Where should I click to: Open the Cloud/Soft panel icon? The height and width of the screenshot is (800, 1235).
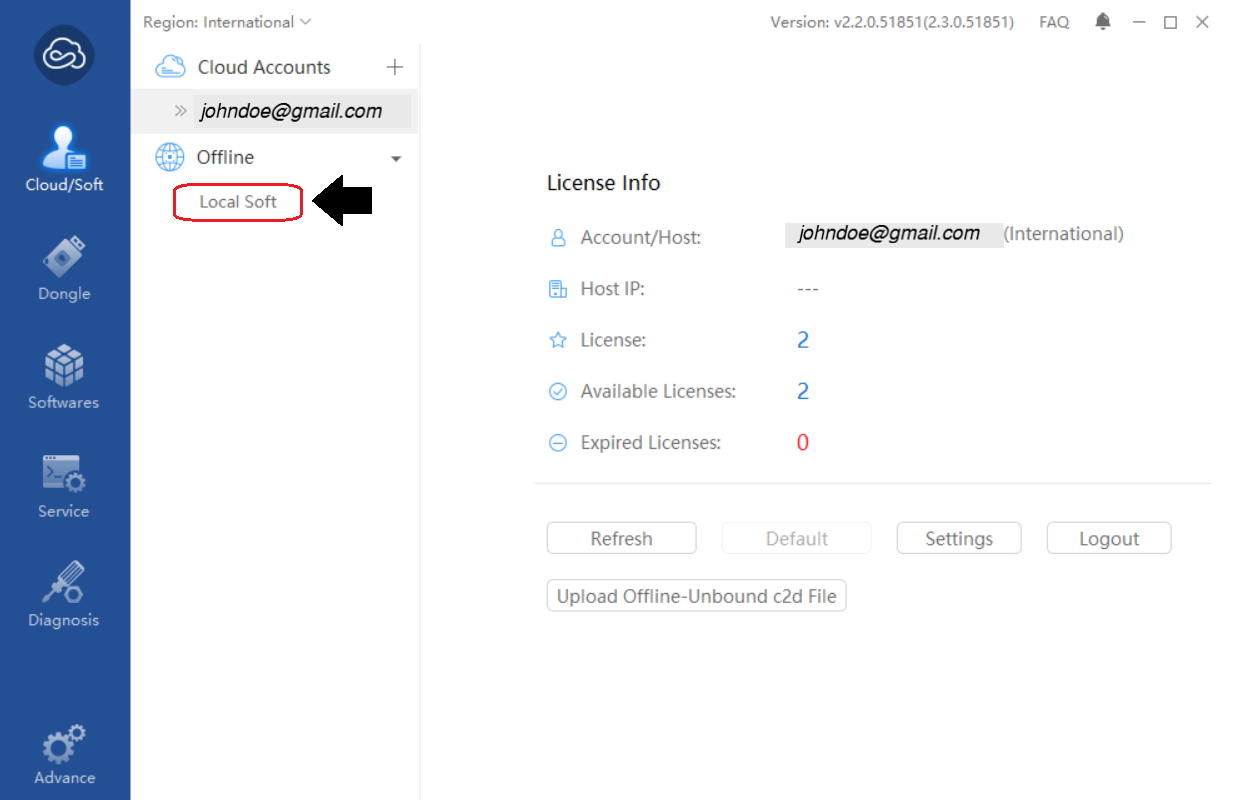(x=63, y=148)
